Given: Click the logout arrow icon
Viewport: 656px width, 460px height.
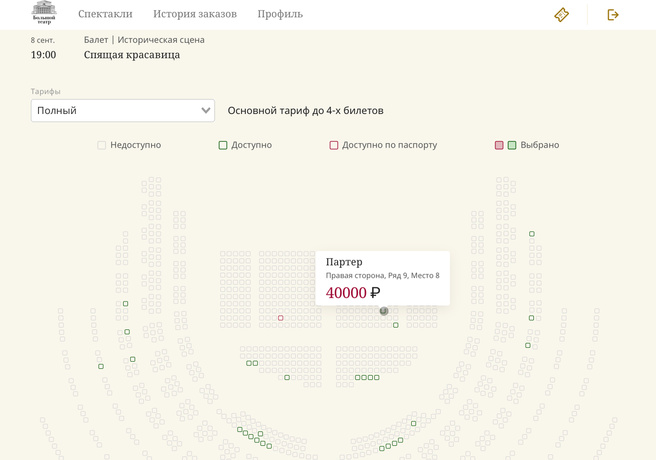Looking at the screenshot, I should 613,15.
